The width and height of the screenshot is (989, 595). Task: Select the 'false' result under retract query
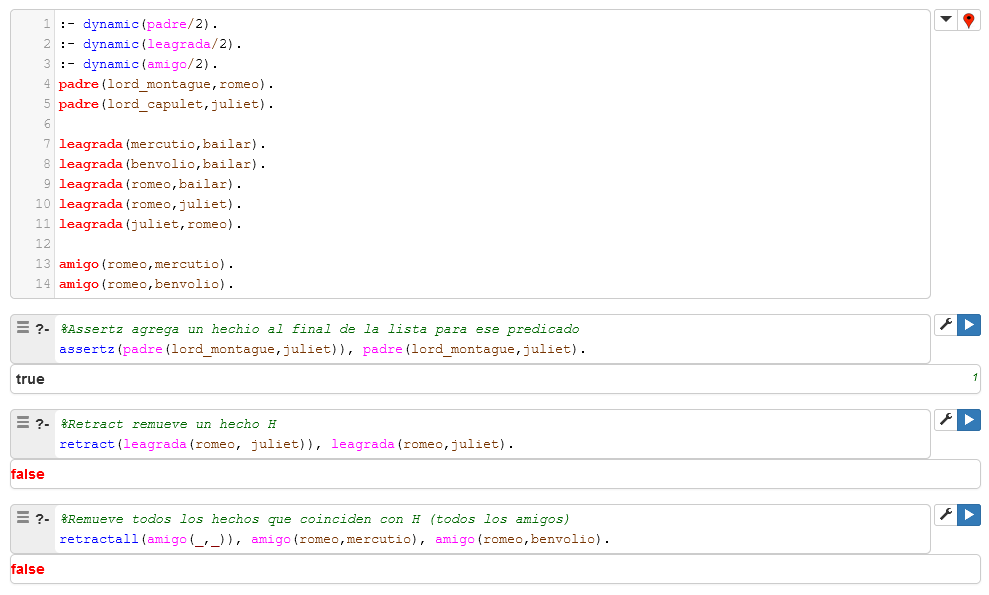[28, 474]
